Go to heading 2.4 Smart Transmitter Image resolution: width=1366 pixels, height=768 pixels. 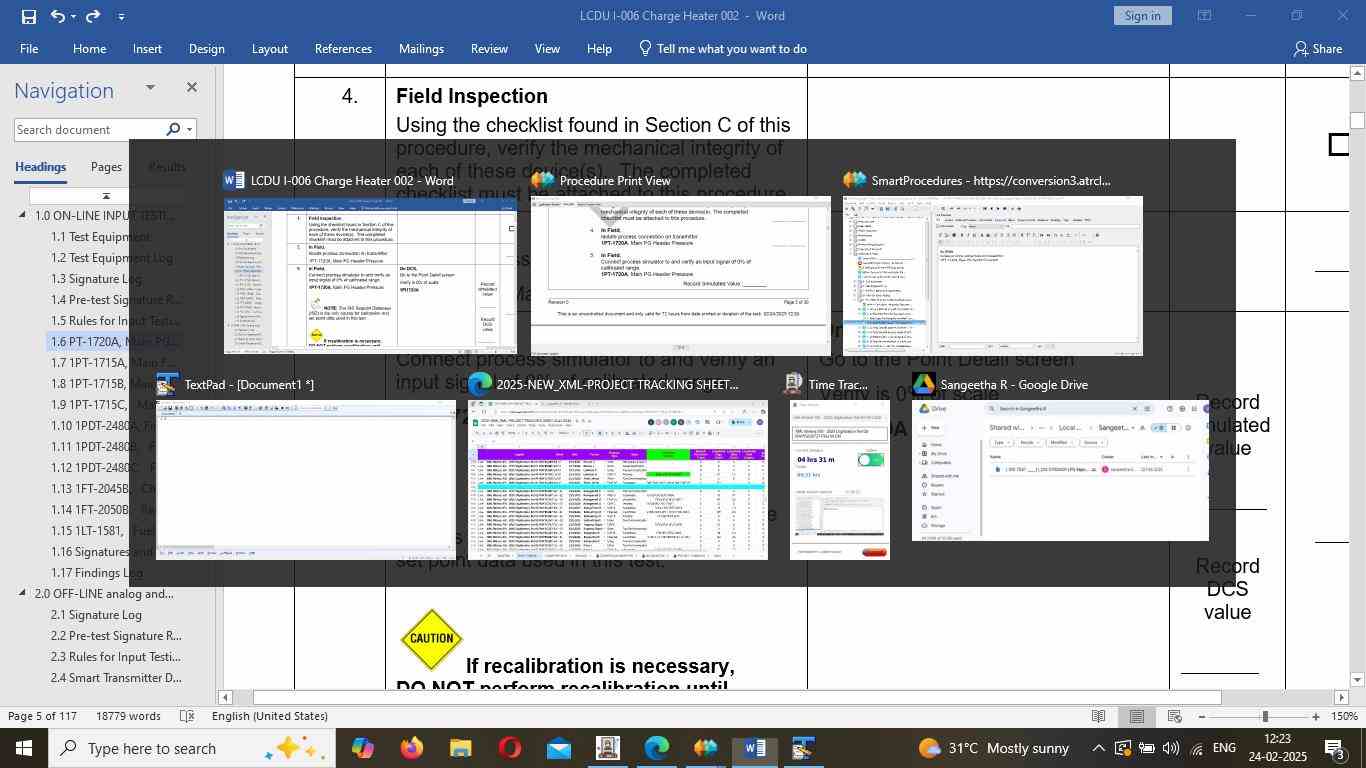pyautogui.click(x=116, y=678)
